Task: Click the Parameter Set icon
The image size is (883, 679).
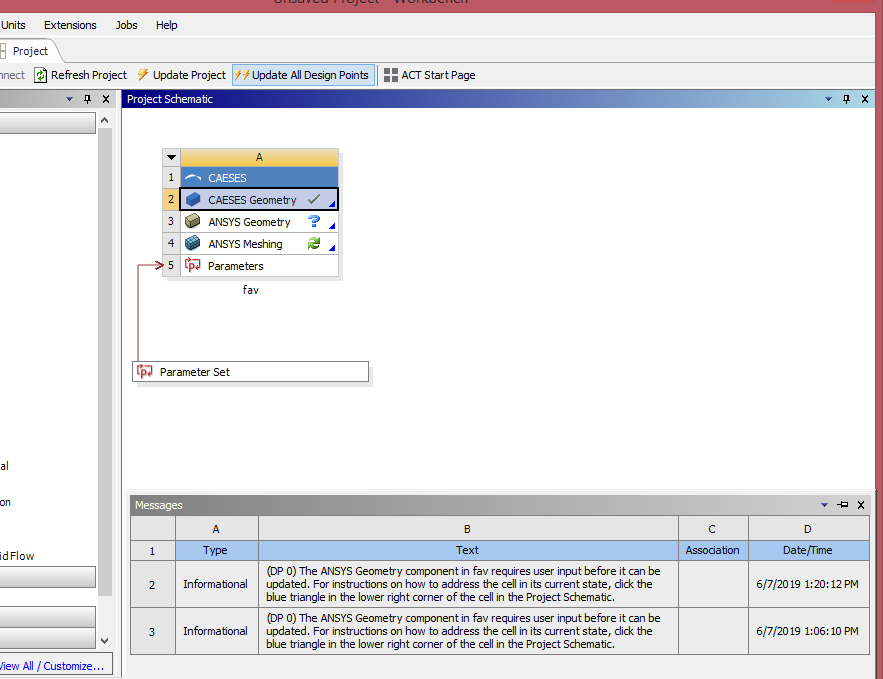Action: click(145, 371)
